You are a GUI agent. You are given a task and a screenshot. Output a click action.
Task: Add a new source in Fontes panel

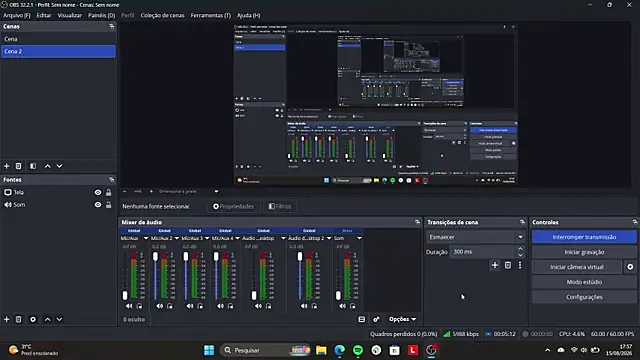pos(7,319)
